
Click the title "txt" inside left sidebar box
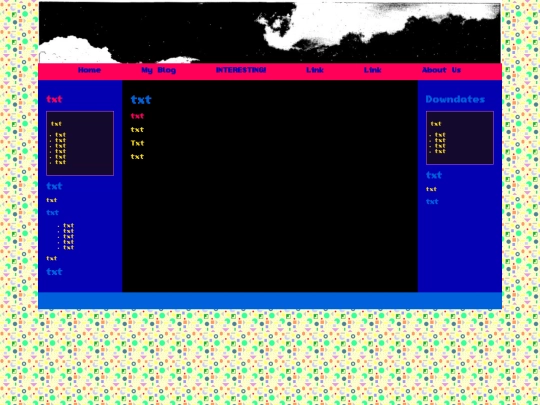[56, 124]
